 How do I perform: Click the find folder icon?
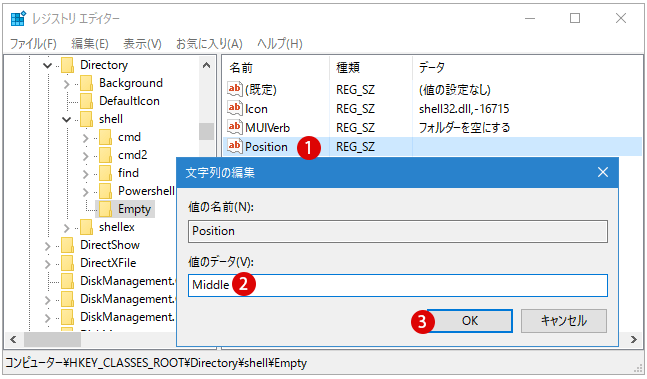[105, 173]
